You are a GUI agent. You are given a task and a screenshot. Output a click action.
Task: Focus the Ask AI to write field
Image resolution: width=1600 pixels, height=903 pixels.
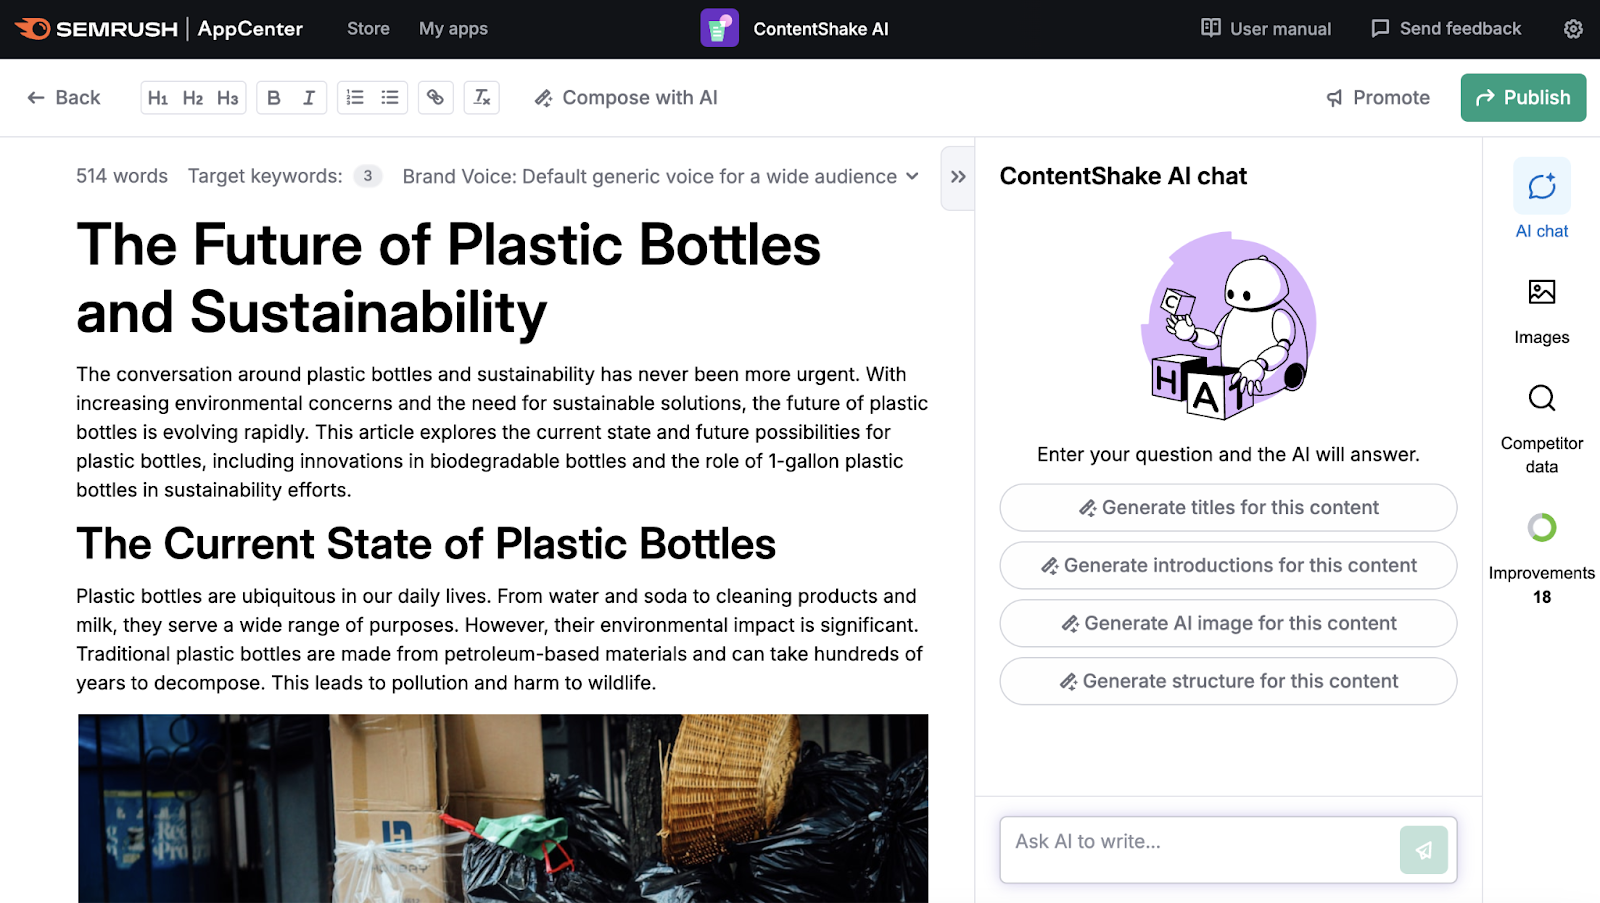click(x=1200, y=849)
